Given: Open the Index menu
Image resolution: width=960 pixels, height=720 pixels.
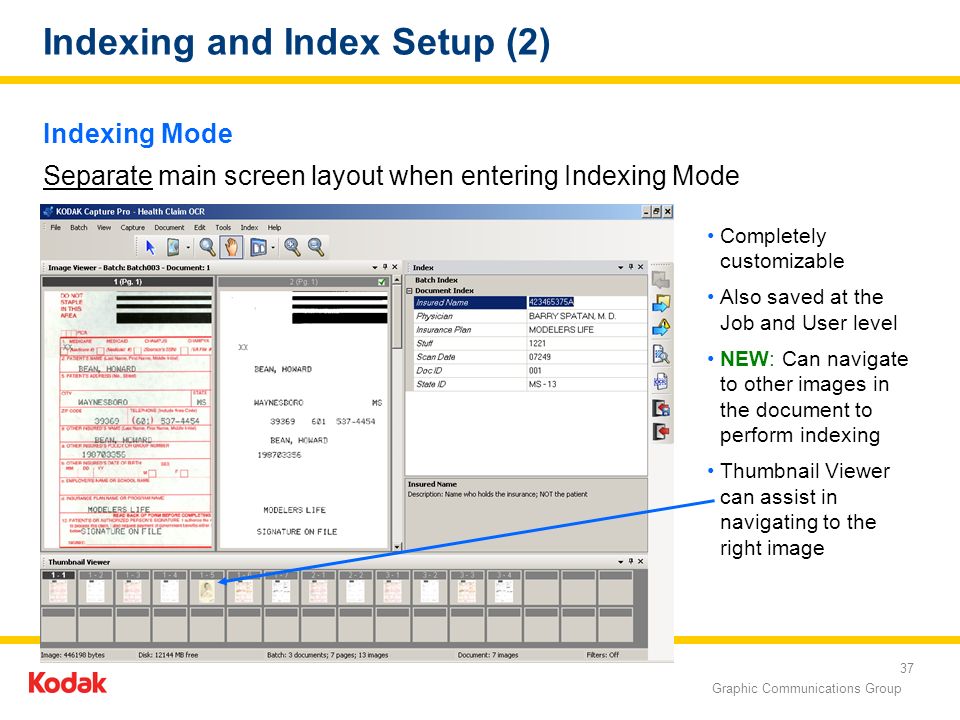Looking at the screenshot, I should click(x=249, y=227).
